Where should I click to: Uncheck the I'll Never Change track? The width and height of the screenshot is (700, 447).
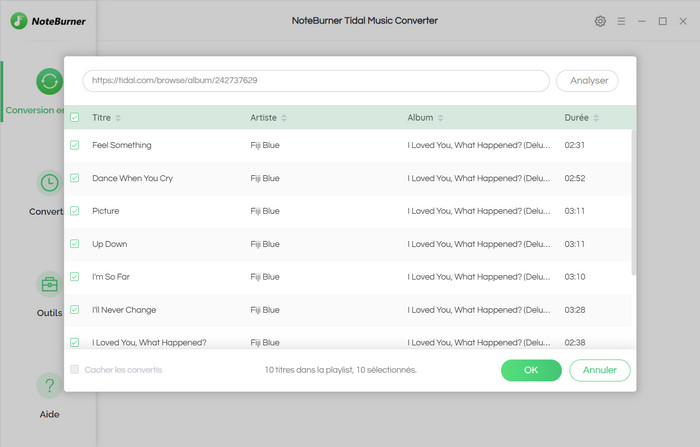(x=75, y=310)
